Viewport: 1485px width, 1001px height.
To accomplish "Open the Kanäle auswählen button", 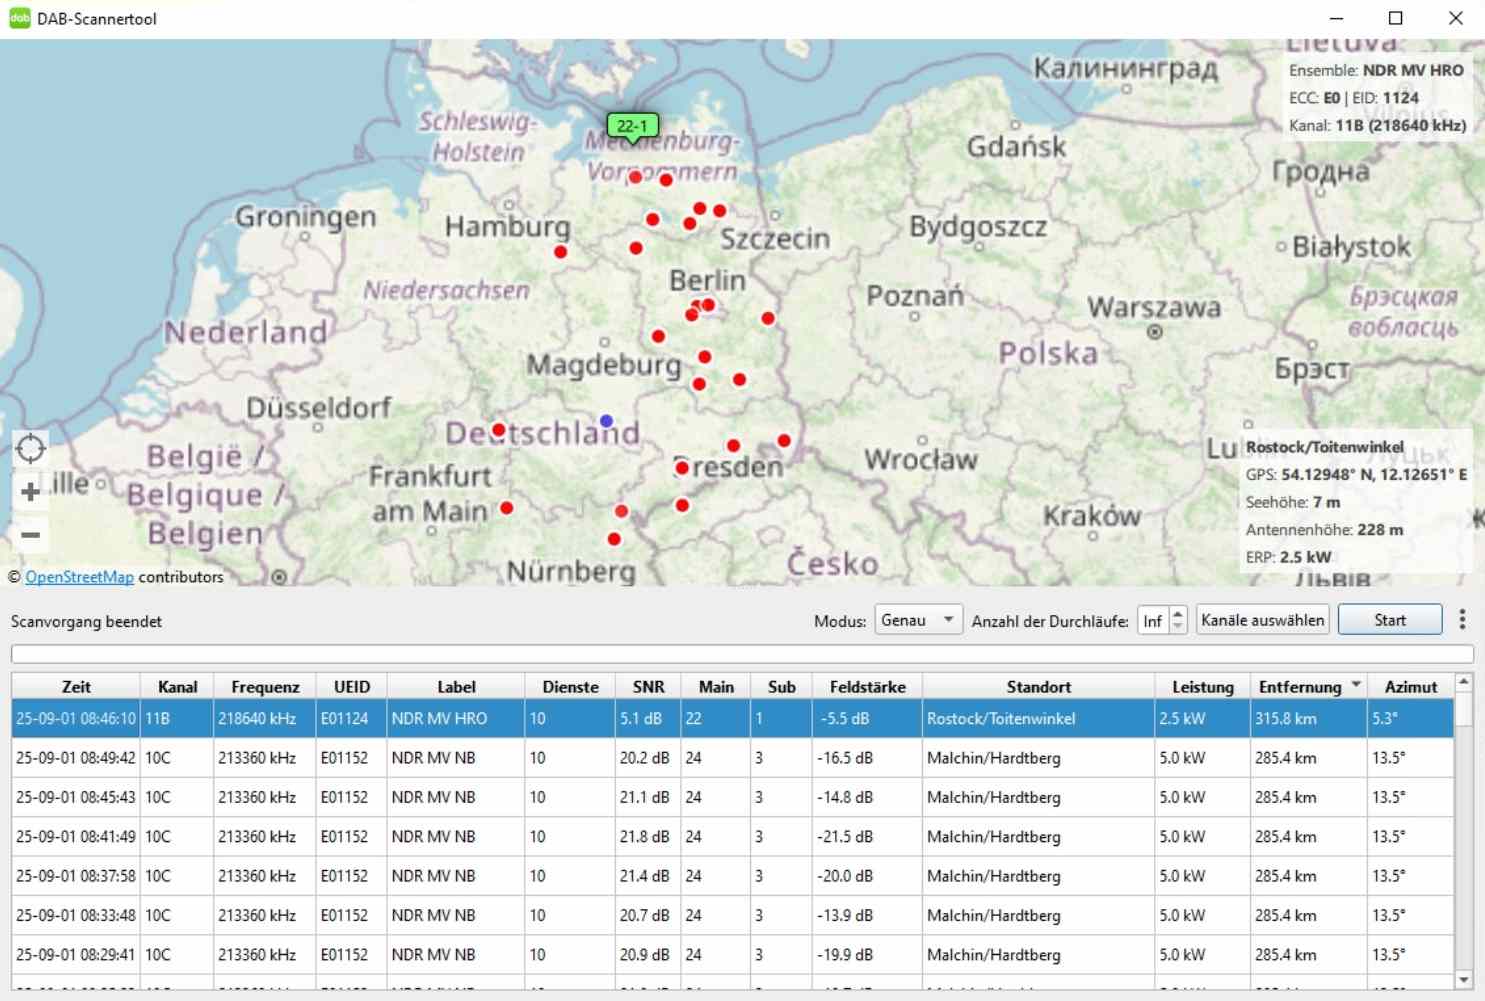I will pyautogui.click(x=1262, y=620).
